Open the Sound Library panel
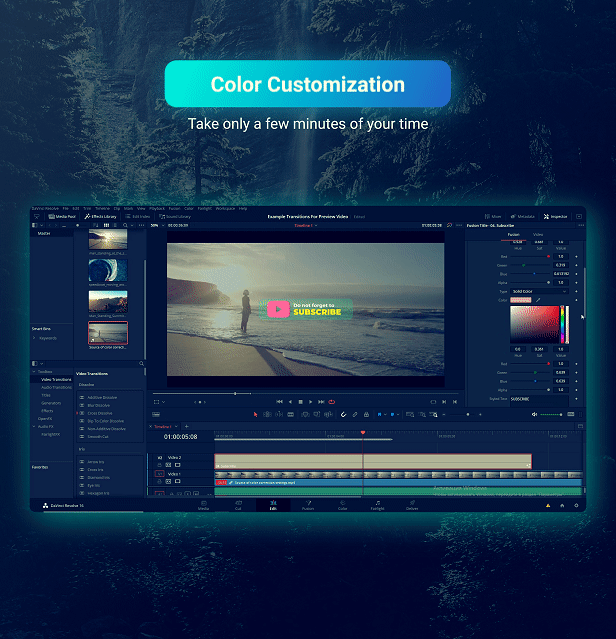 175,216
